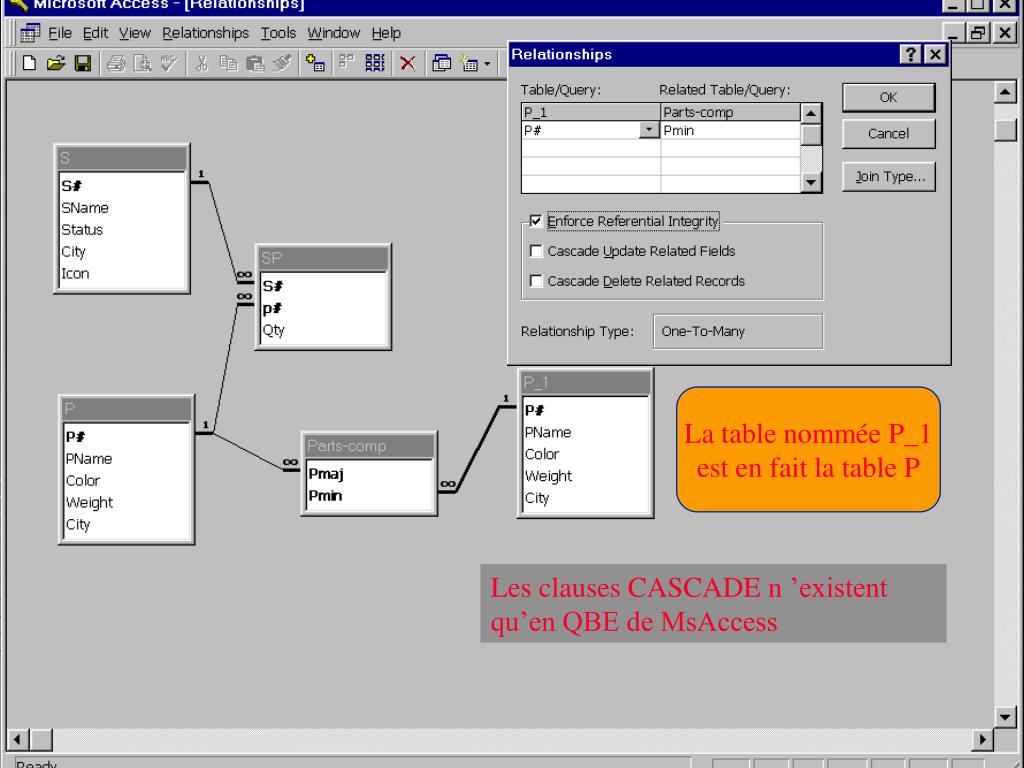Viewport: 1024px width, 768px height.
Task: Close the Relationships dialog with X
Action: 935,54
